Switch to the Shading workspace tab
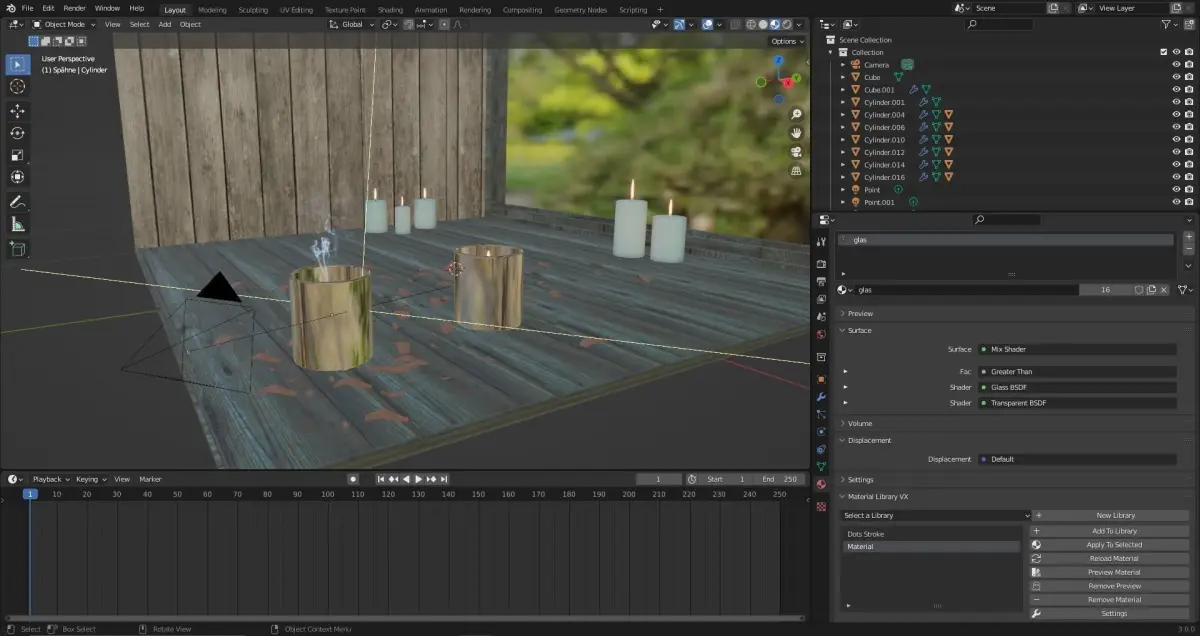Image resolution: width=1200 pixels, height=636 pixels. [x=390, y=10]
